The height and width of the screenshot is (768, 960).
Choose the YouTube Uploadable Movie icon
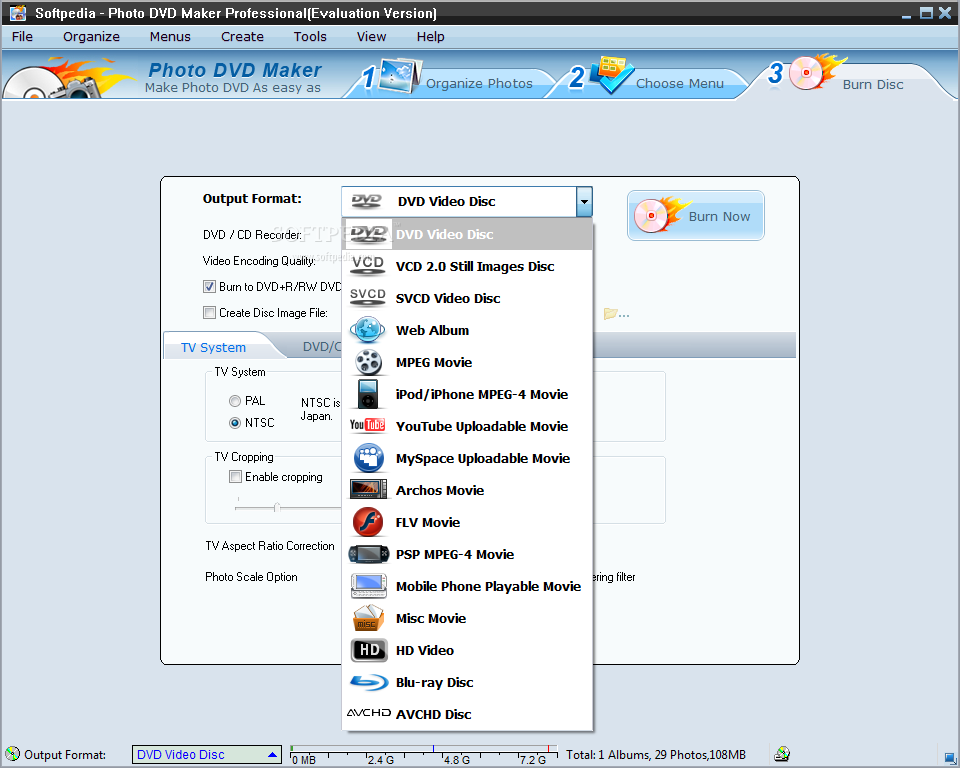367,425
